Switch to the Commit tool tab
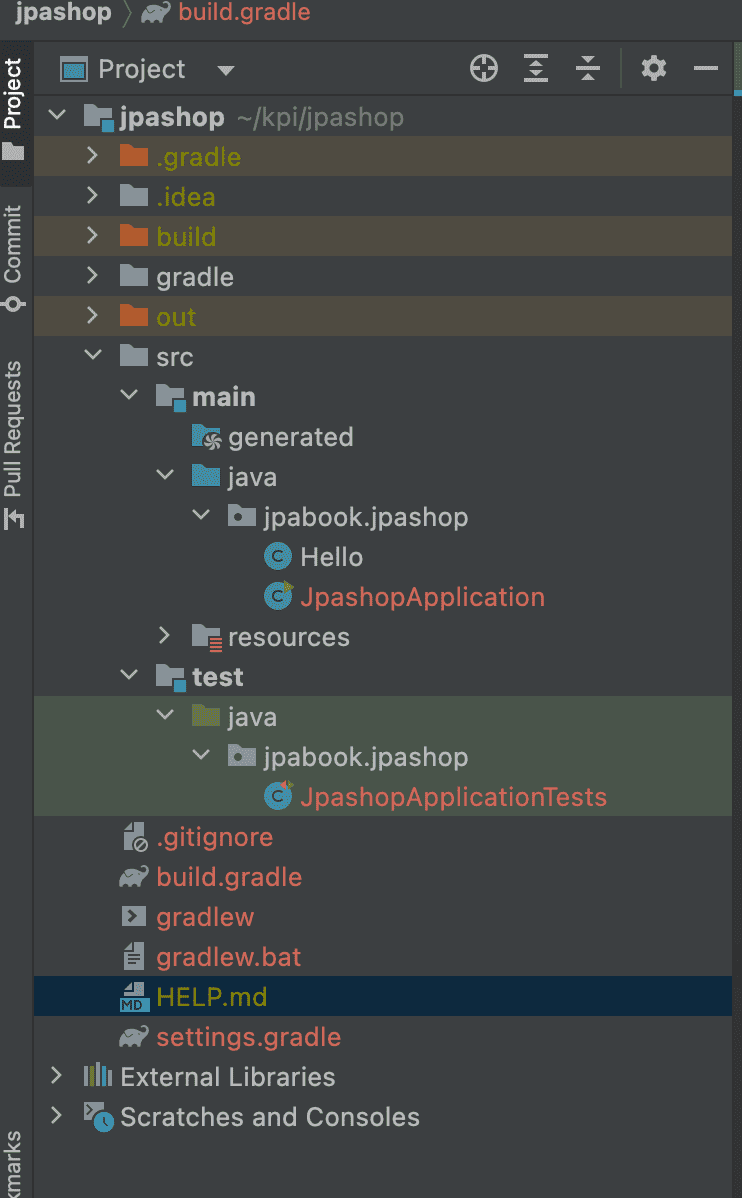 (x=14, y=257)
